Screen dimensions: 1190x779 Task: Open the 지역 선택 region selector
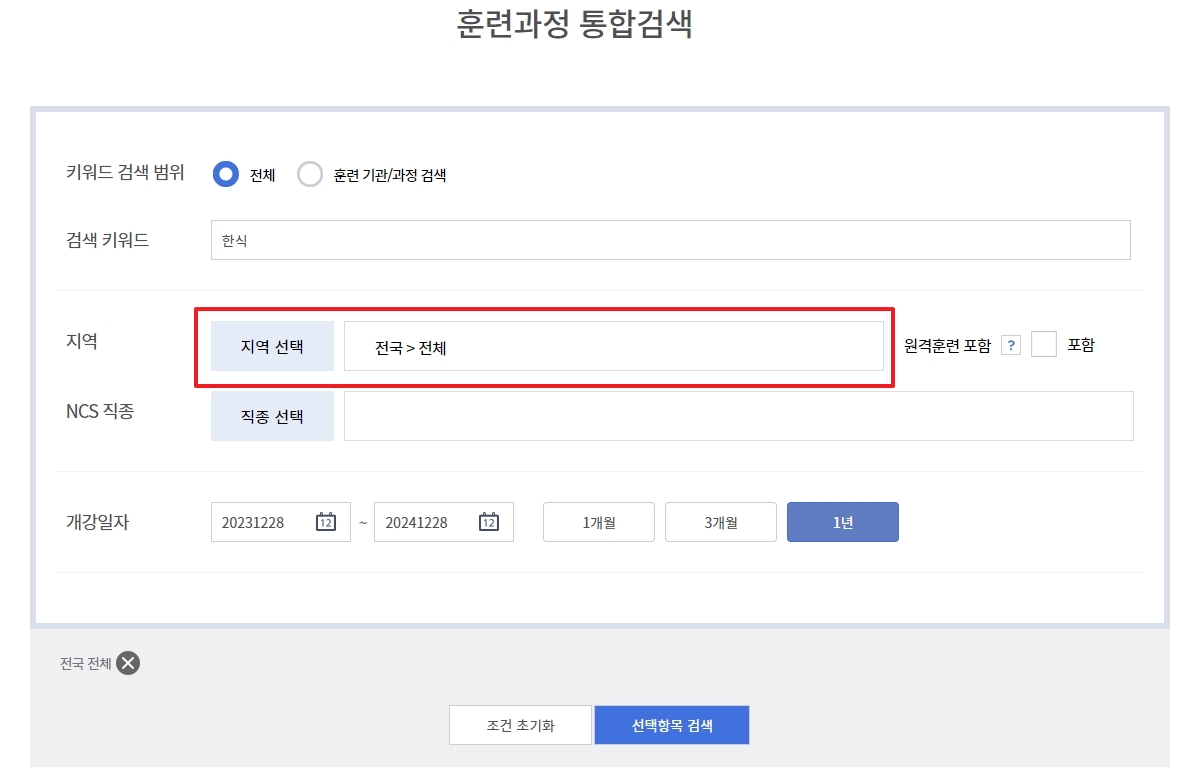(272, 346)
